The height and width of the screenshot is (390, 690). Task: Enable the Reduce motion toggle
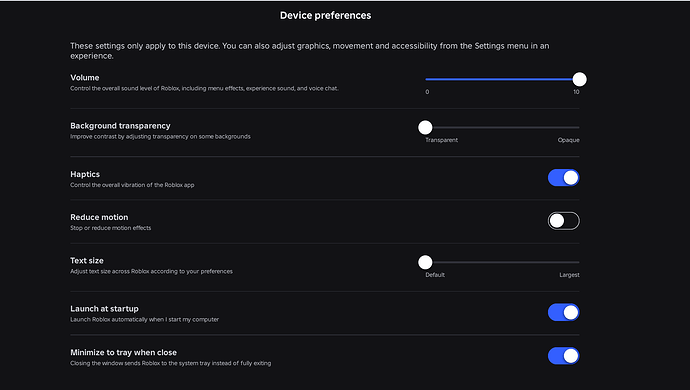point(563,221)
